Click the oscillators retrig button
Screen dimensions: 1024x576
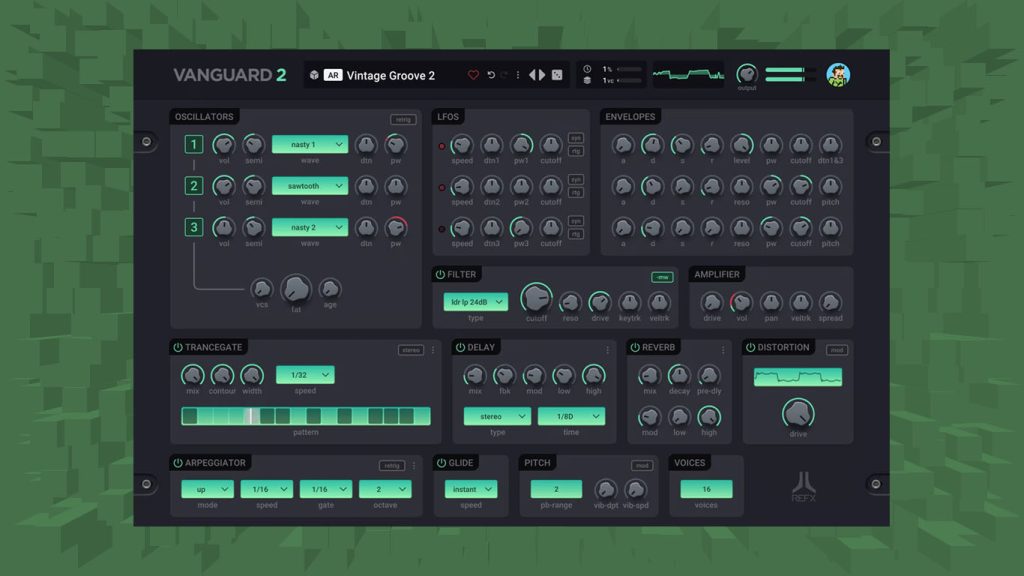[403, 120]
